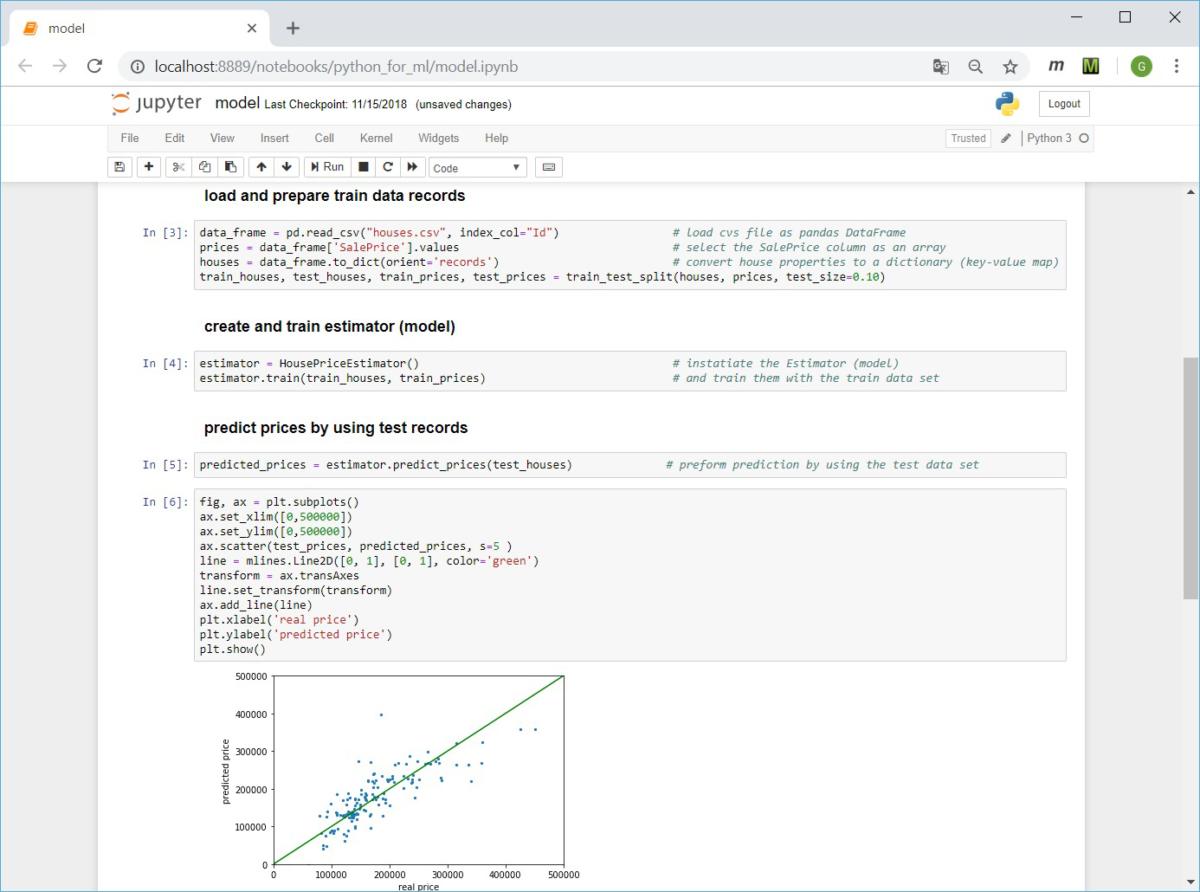Click heading create and train estimator (model)
The height and width of the screenshot is (892, 1200).
click(329, 327)
